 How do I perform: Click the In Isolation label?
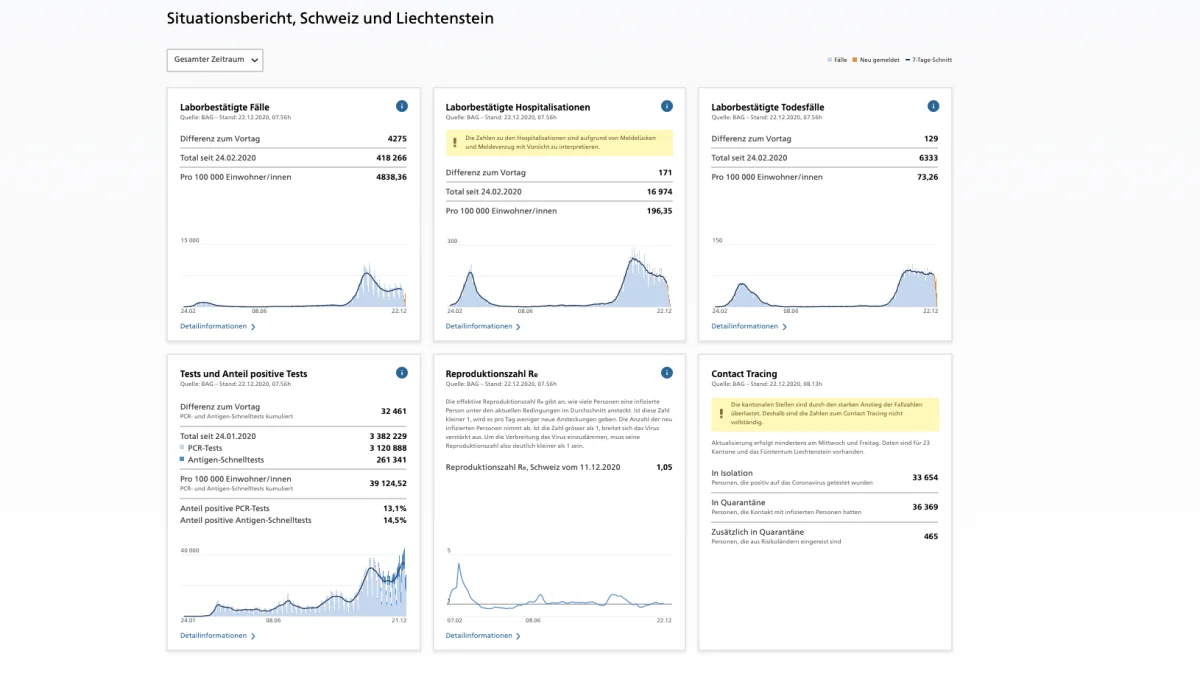[730, 473]
